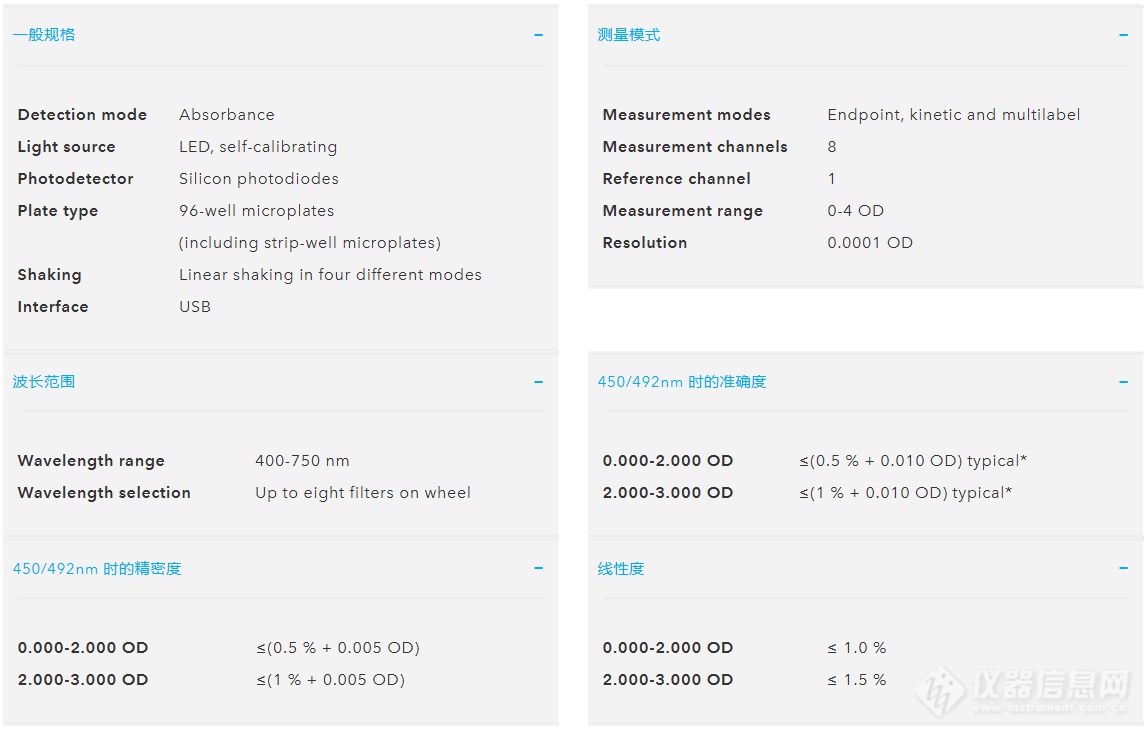Collapse the 450/492nm 时的准确度 minus icon
The width and height of the screenshot is (1146, 732).
(x=1123, y=382)
